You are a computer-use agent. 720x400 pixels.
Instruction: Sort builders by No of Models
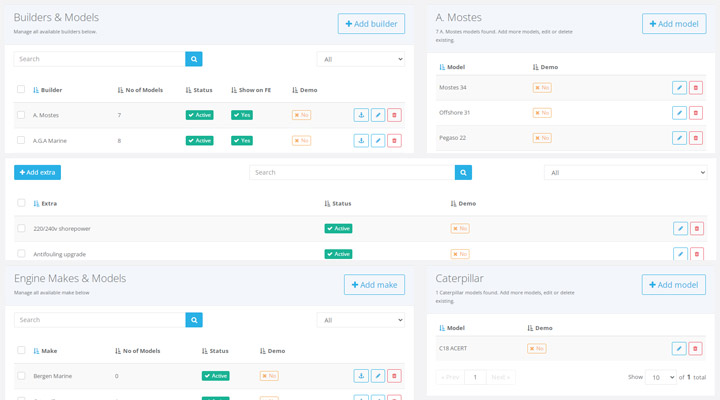click(x=140, y=90)
